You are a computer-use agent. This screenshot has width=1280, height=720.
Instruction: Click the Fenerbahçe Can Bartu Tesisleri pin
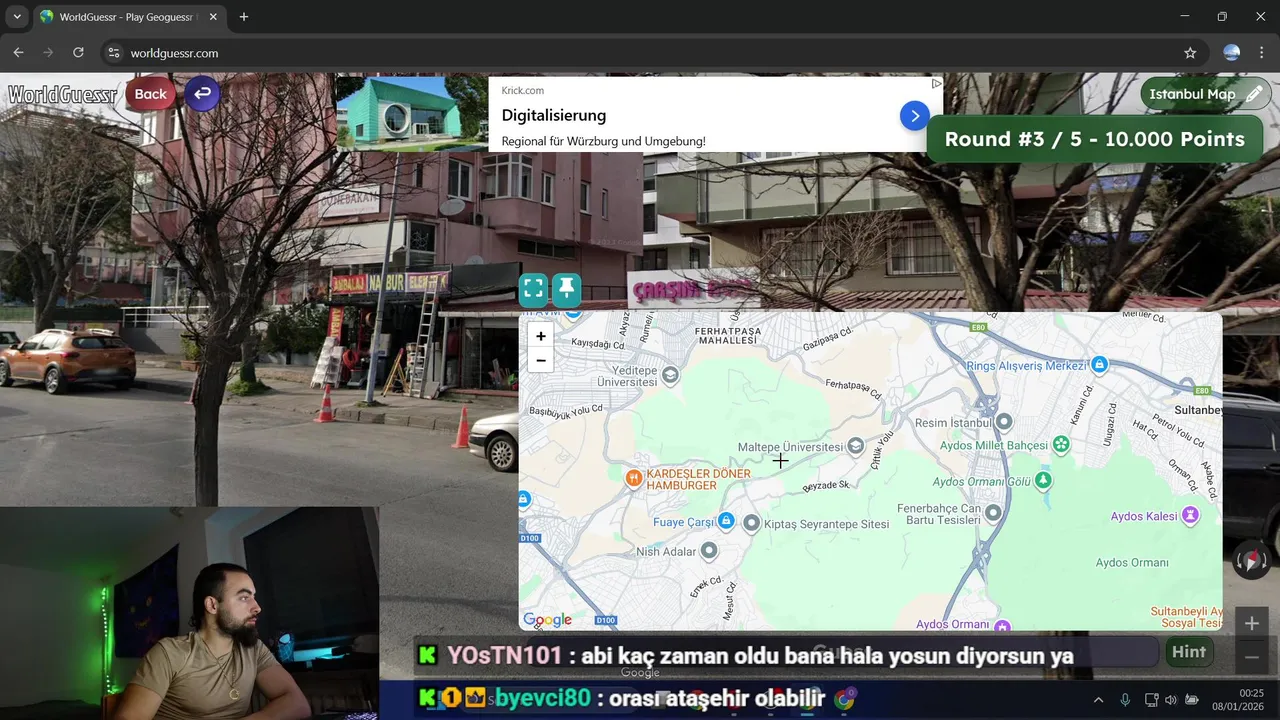pyautogui.click(x=993, y=513)
